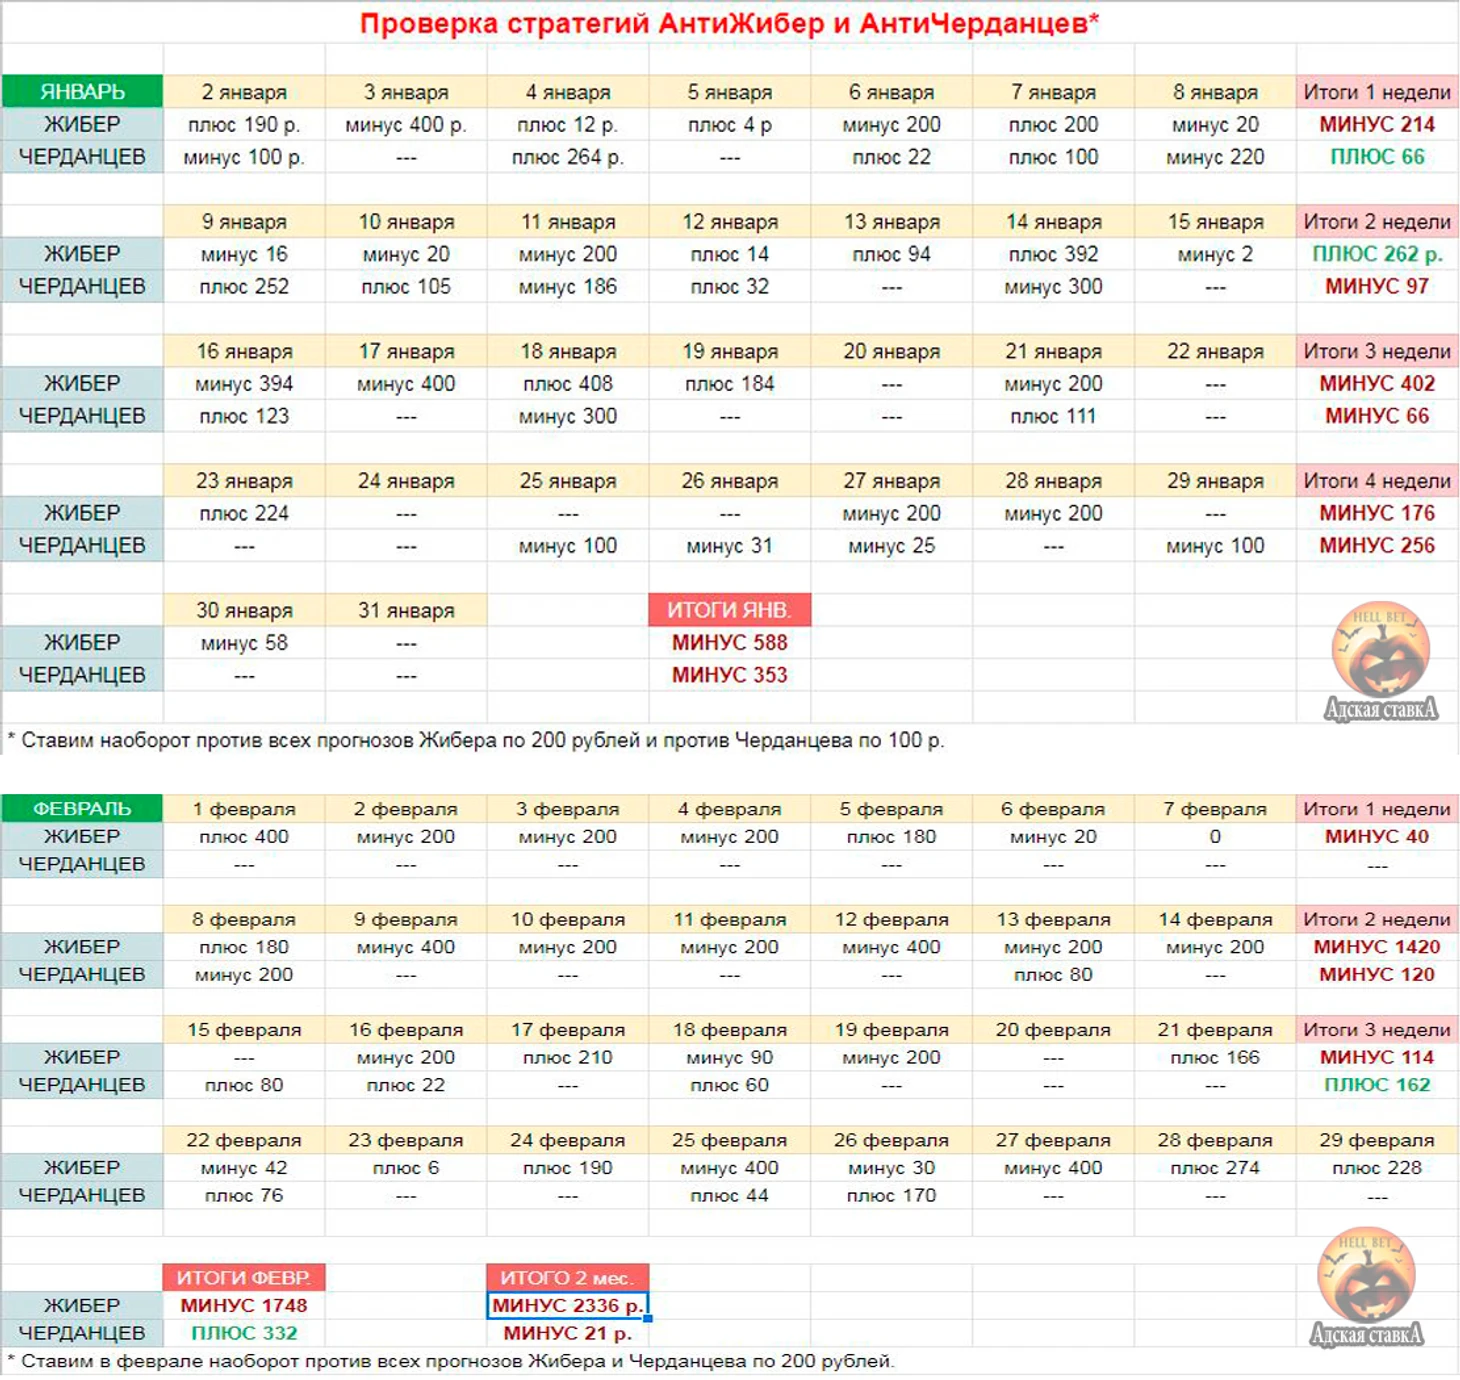Select the "минус 400 р." cell
Screen dimensions: 1460x1380
click(x=406, y=125)
